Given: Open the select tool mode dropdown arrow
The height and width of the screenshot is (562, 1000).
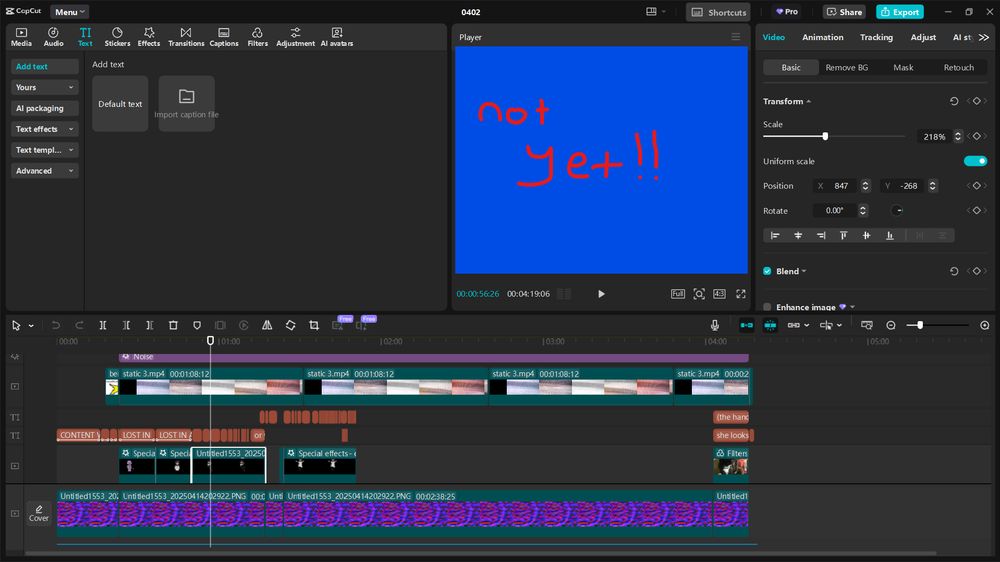Looking at the screenshot, I should pyautogui.click(x=31, y=326).
